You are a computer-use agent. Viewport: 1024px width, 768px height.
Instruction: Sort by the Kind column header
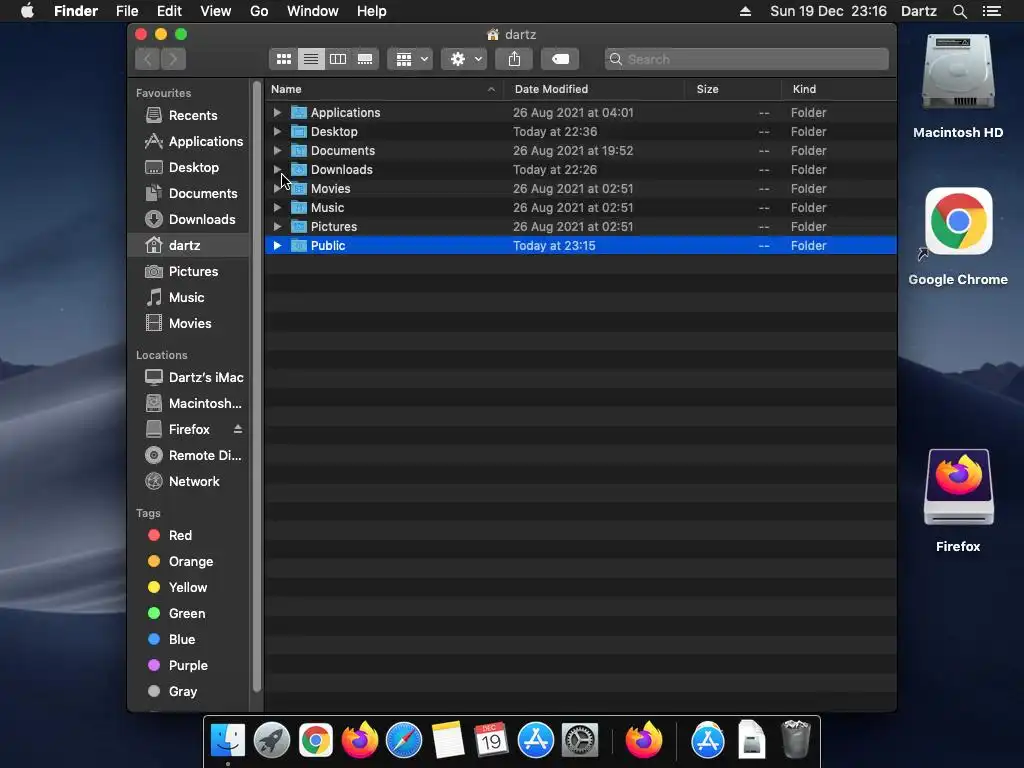pyautogui.click(x=839, y=89)
